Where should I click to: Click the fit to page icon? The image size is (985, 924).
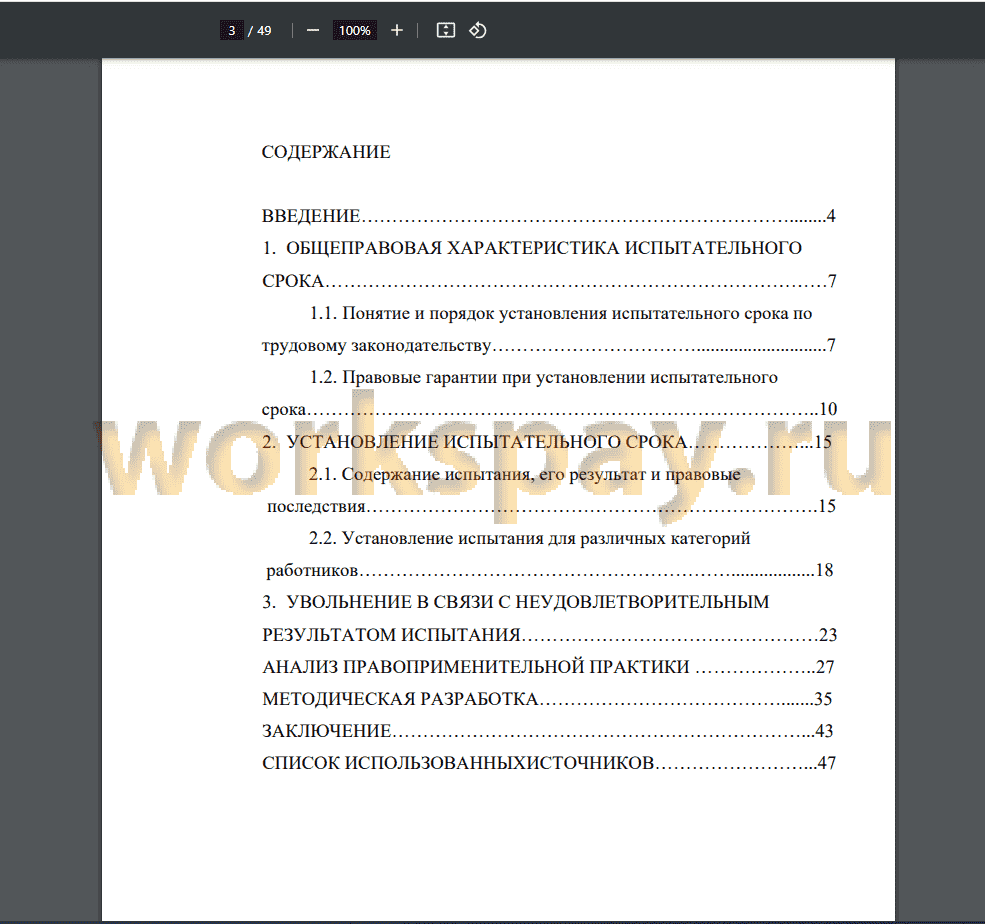click(x=445, y=30)
